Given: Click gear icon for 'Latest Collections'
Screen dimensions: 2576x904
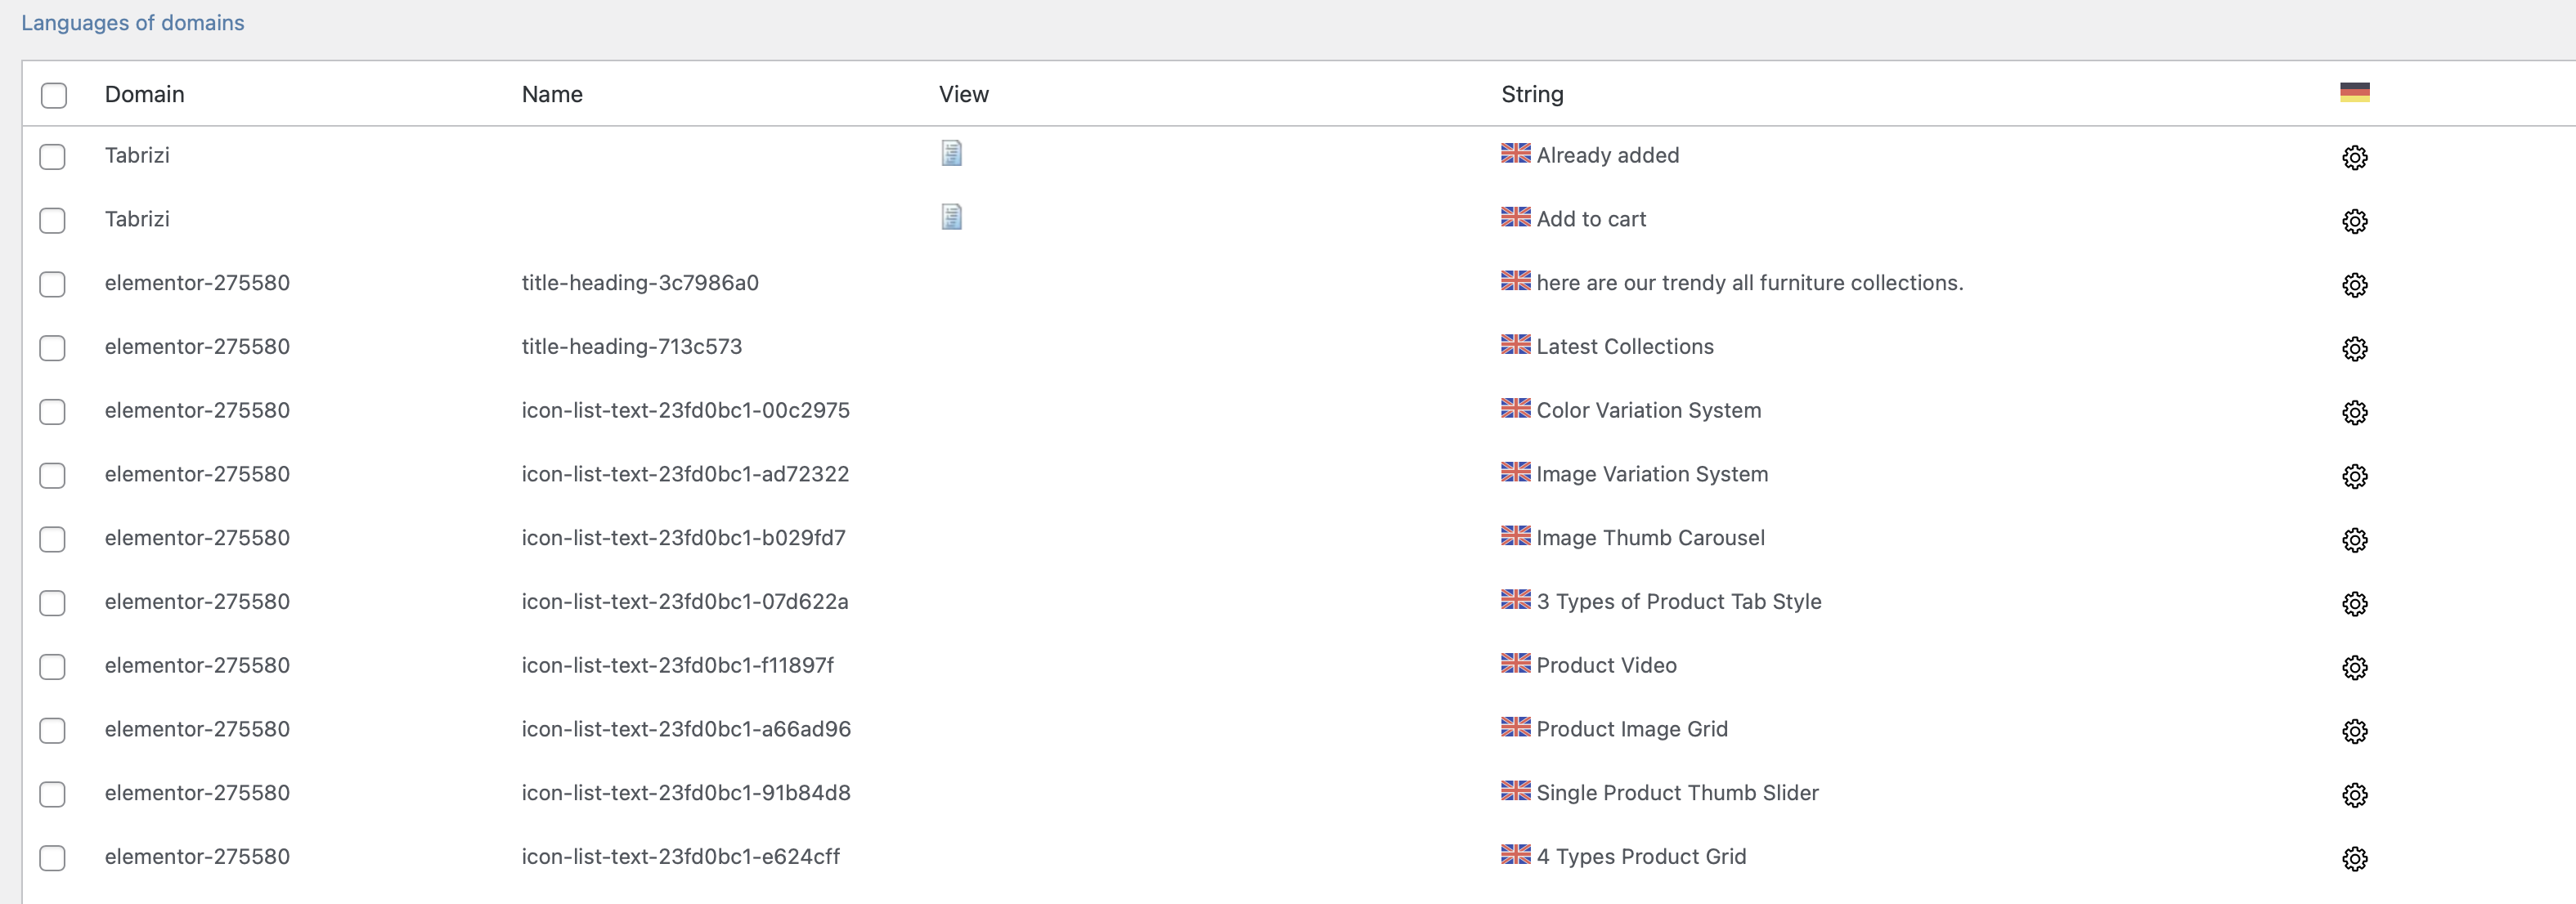Looking at the screenshot, I should click(x=2354, y=349).
